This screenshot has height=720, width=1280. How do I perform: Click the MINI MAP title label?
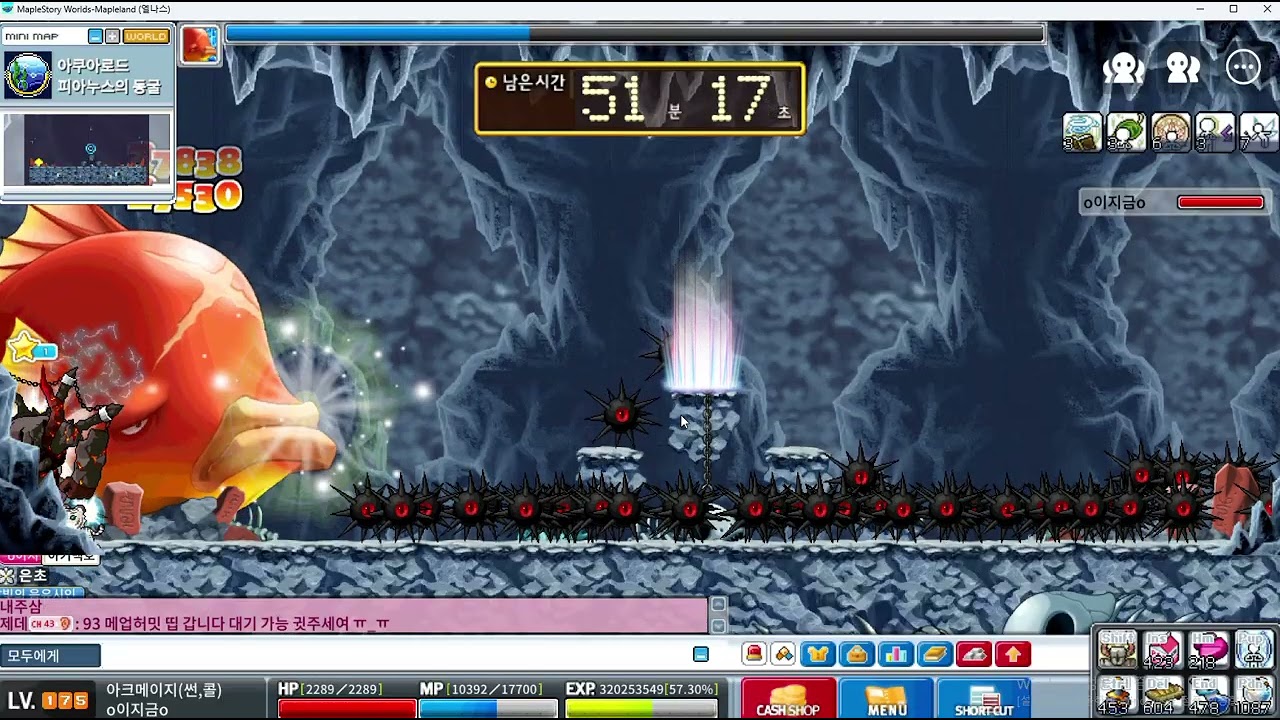(x=32, y=36)
